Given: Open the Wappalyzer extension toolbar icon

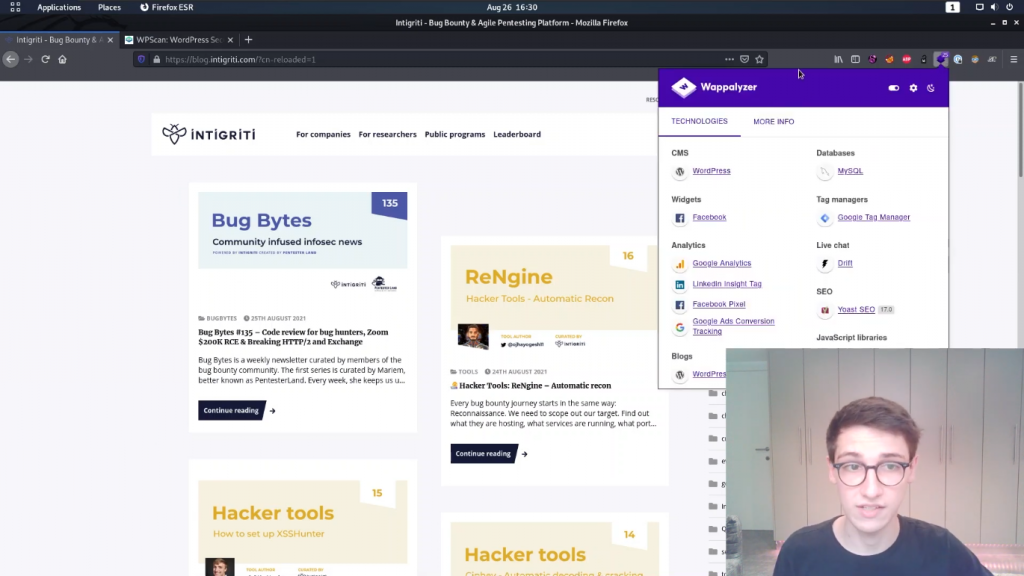Looking at the screenshot, I should [940, 59].
